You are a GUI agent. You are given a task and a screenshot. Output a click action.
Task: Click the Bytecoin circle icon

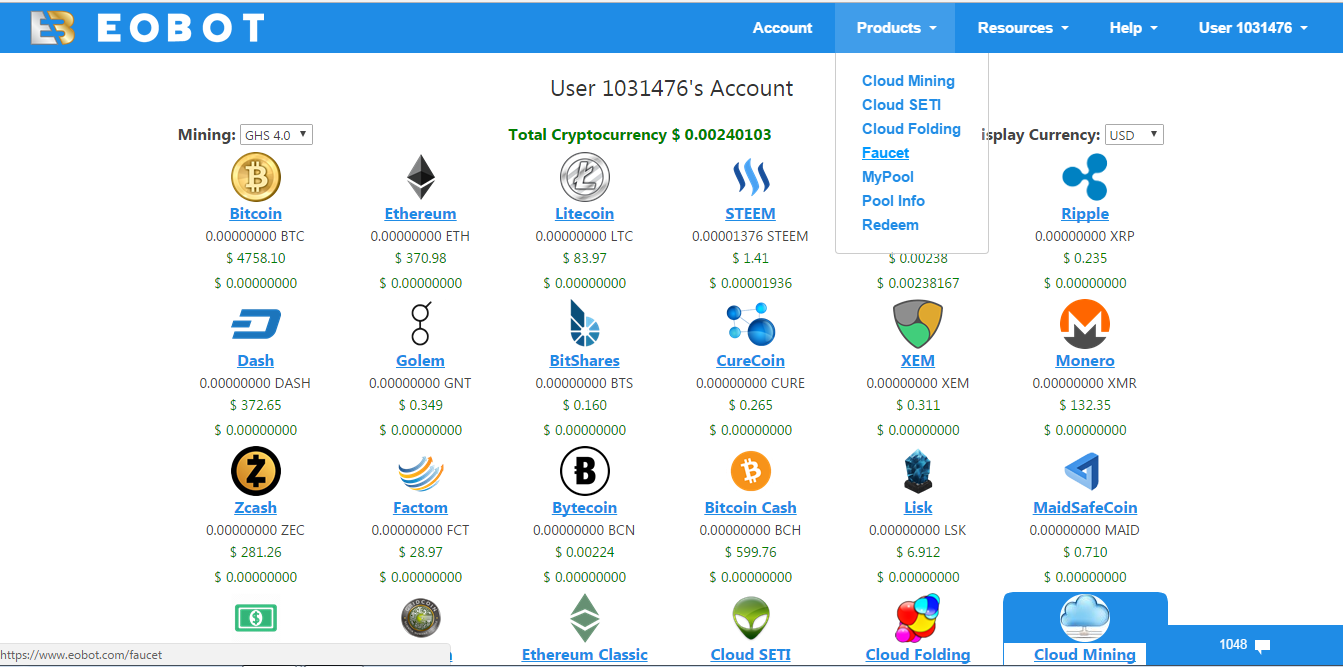585,471
